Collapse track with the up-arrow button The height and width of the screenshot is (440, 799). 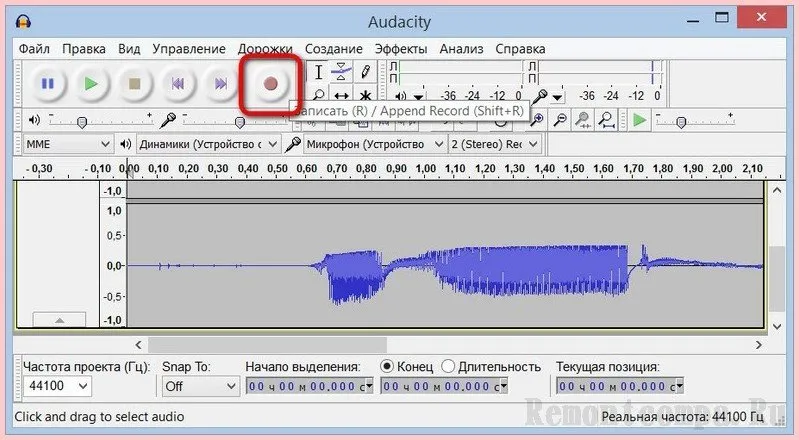click(60, 320)
